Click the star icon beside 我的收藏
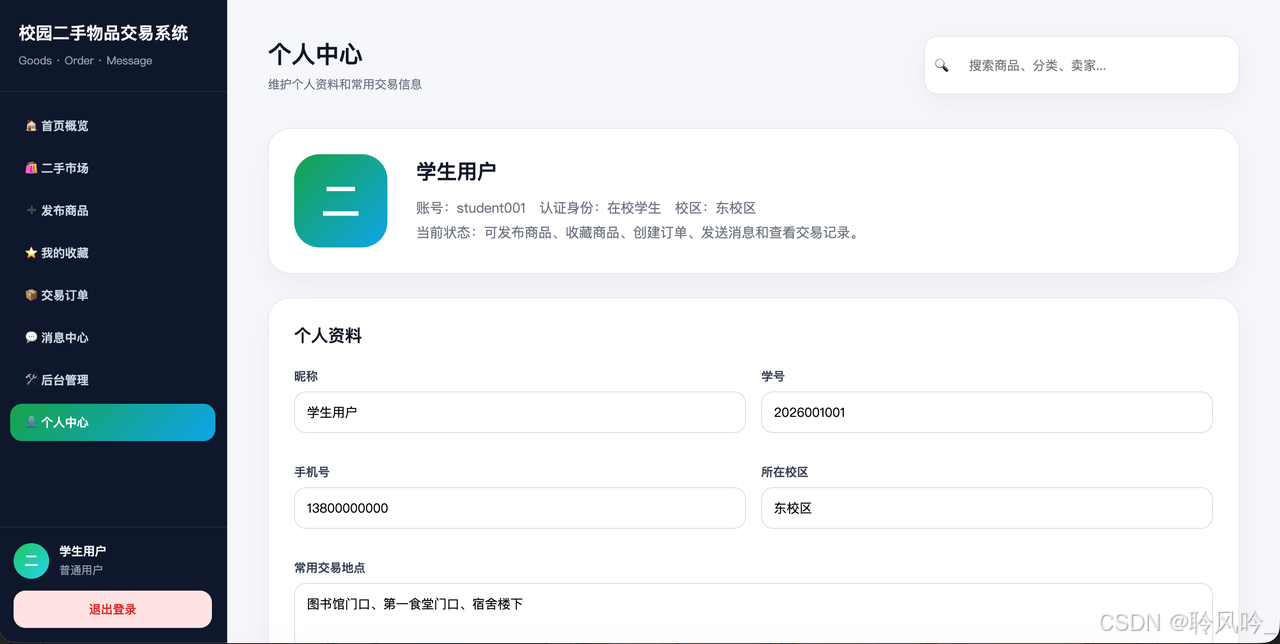 point(31,253)
